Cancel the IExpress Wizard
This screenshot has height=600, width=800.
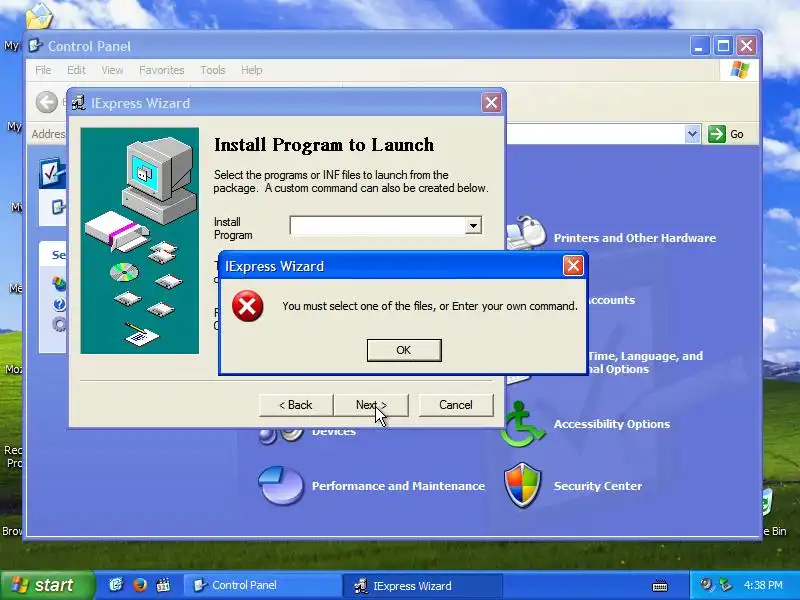click(x=456, y=405)
